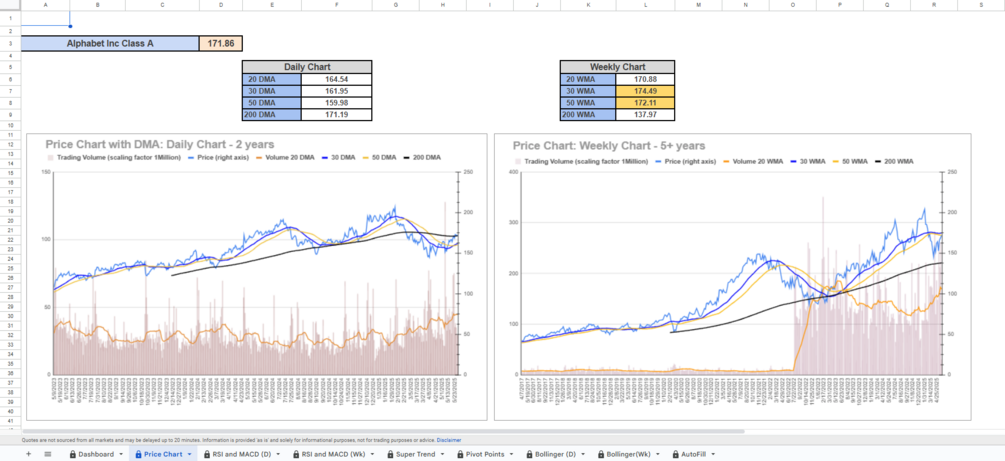1005x461 pixels.
Task: Click lock icon on Price Chart tab
Action: pos(138,454)
